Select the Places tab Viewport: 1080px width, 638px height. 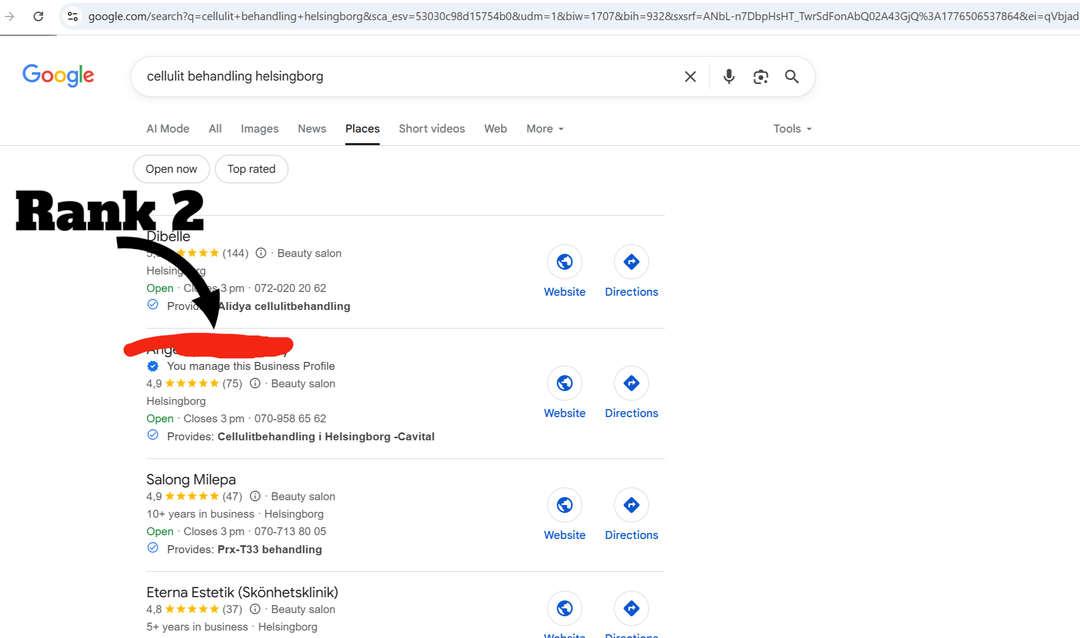362,129
